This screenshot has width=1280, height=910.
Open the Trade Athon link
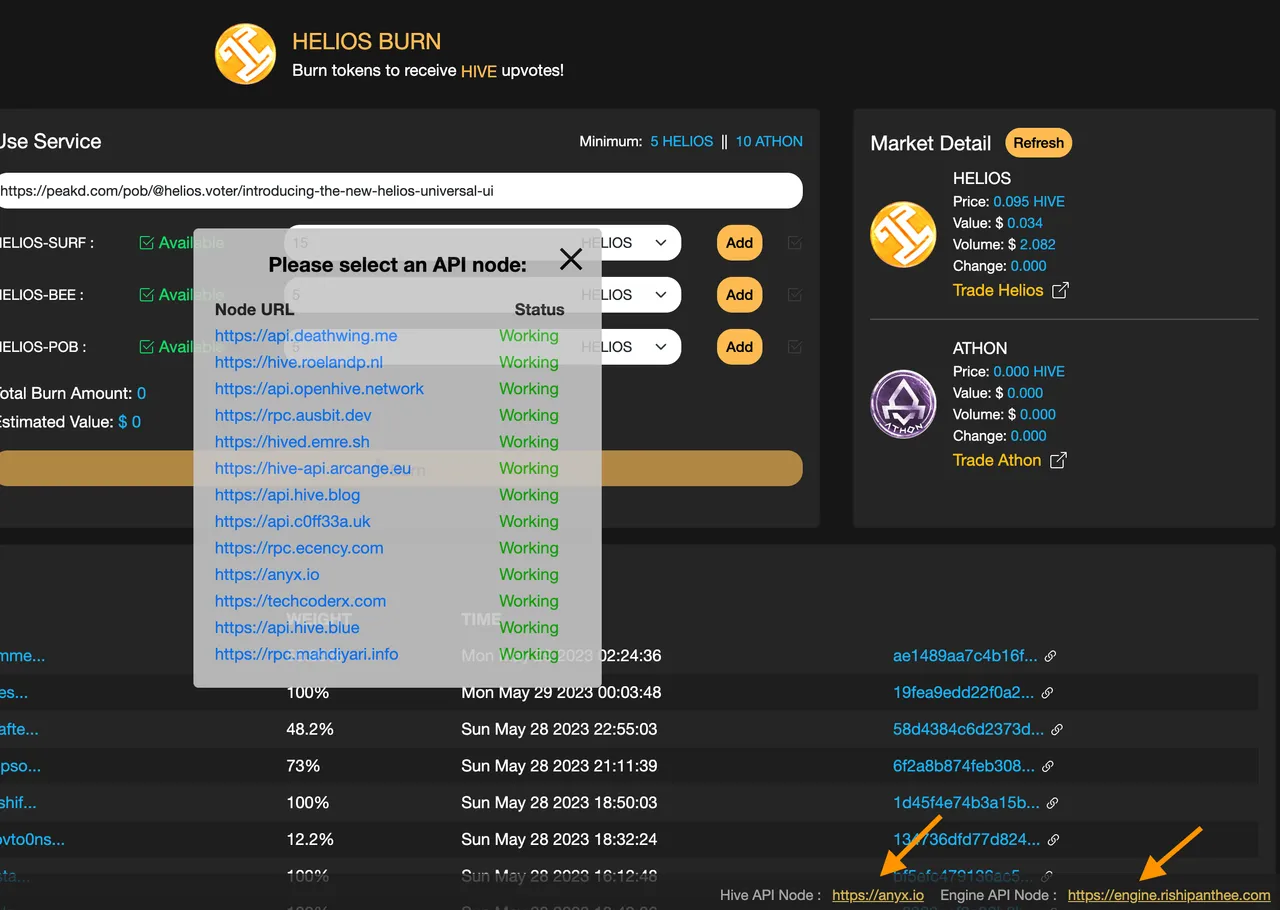click(x=997, y=460)
